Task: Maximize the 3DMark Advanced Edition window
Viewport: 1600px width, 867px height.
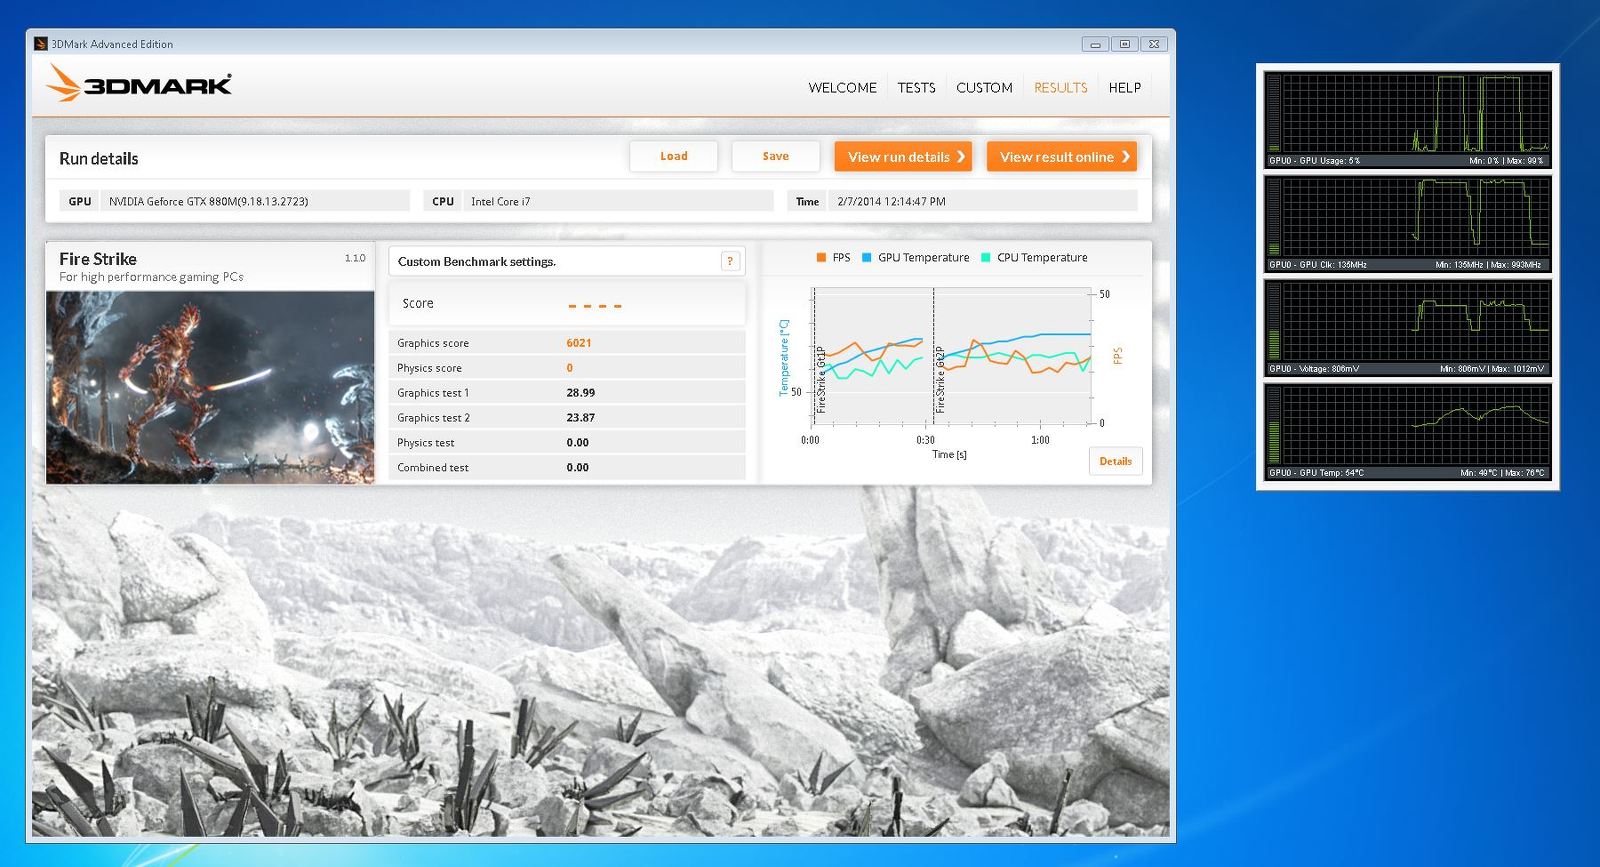Action: 1124,44
